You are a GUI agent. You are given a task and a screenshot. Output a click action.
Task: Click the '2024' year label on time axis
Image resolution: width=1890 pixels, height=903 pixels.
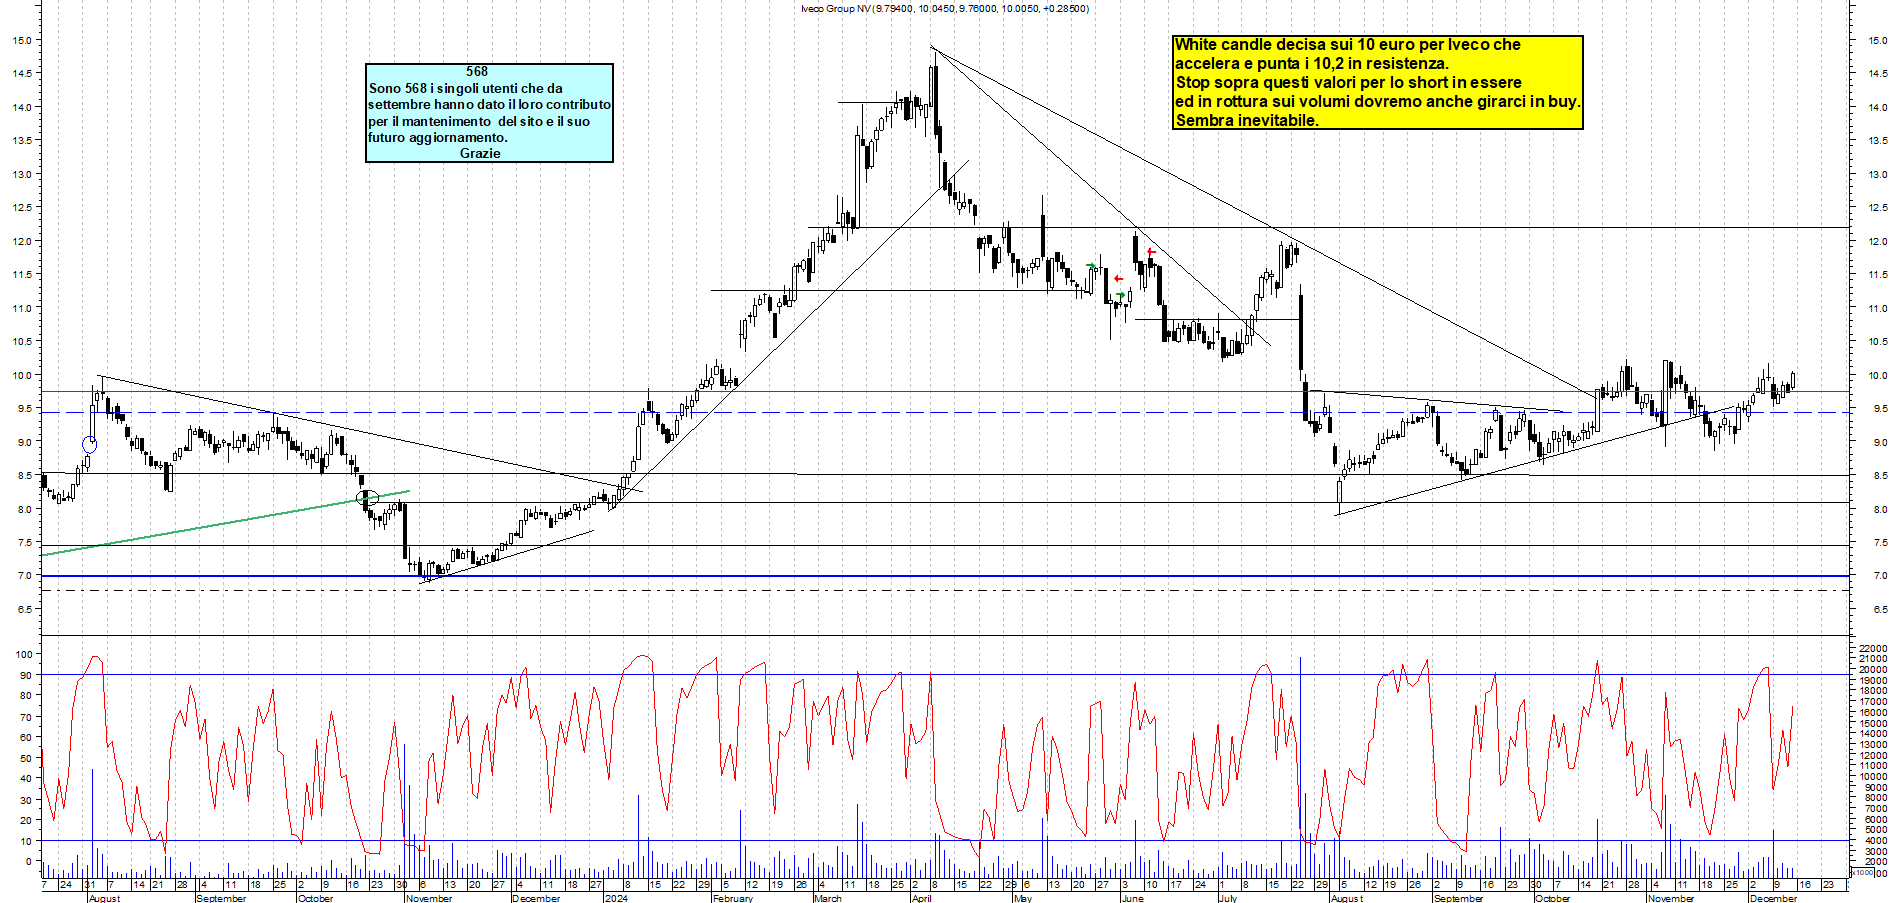pos(616,898)
